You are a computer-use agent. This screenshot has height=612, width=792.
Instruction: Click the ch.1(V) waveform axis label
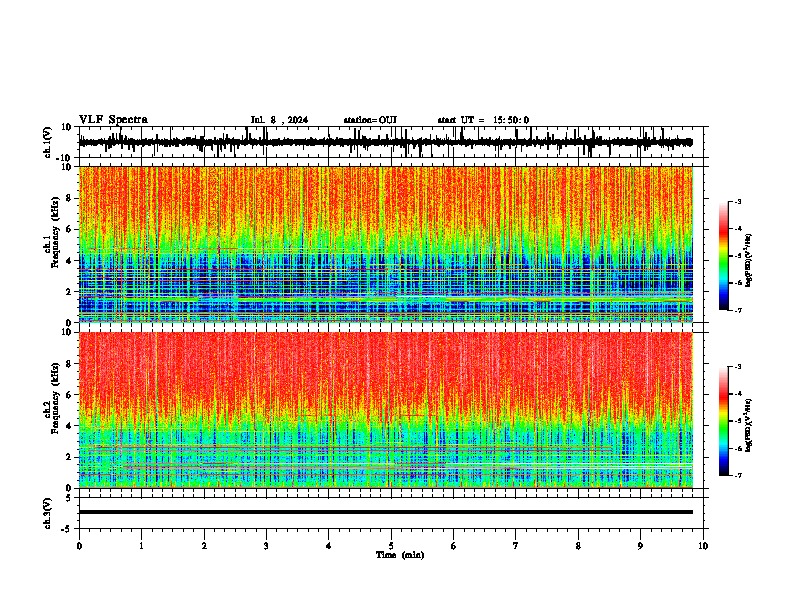point(48,142)
